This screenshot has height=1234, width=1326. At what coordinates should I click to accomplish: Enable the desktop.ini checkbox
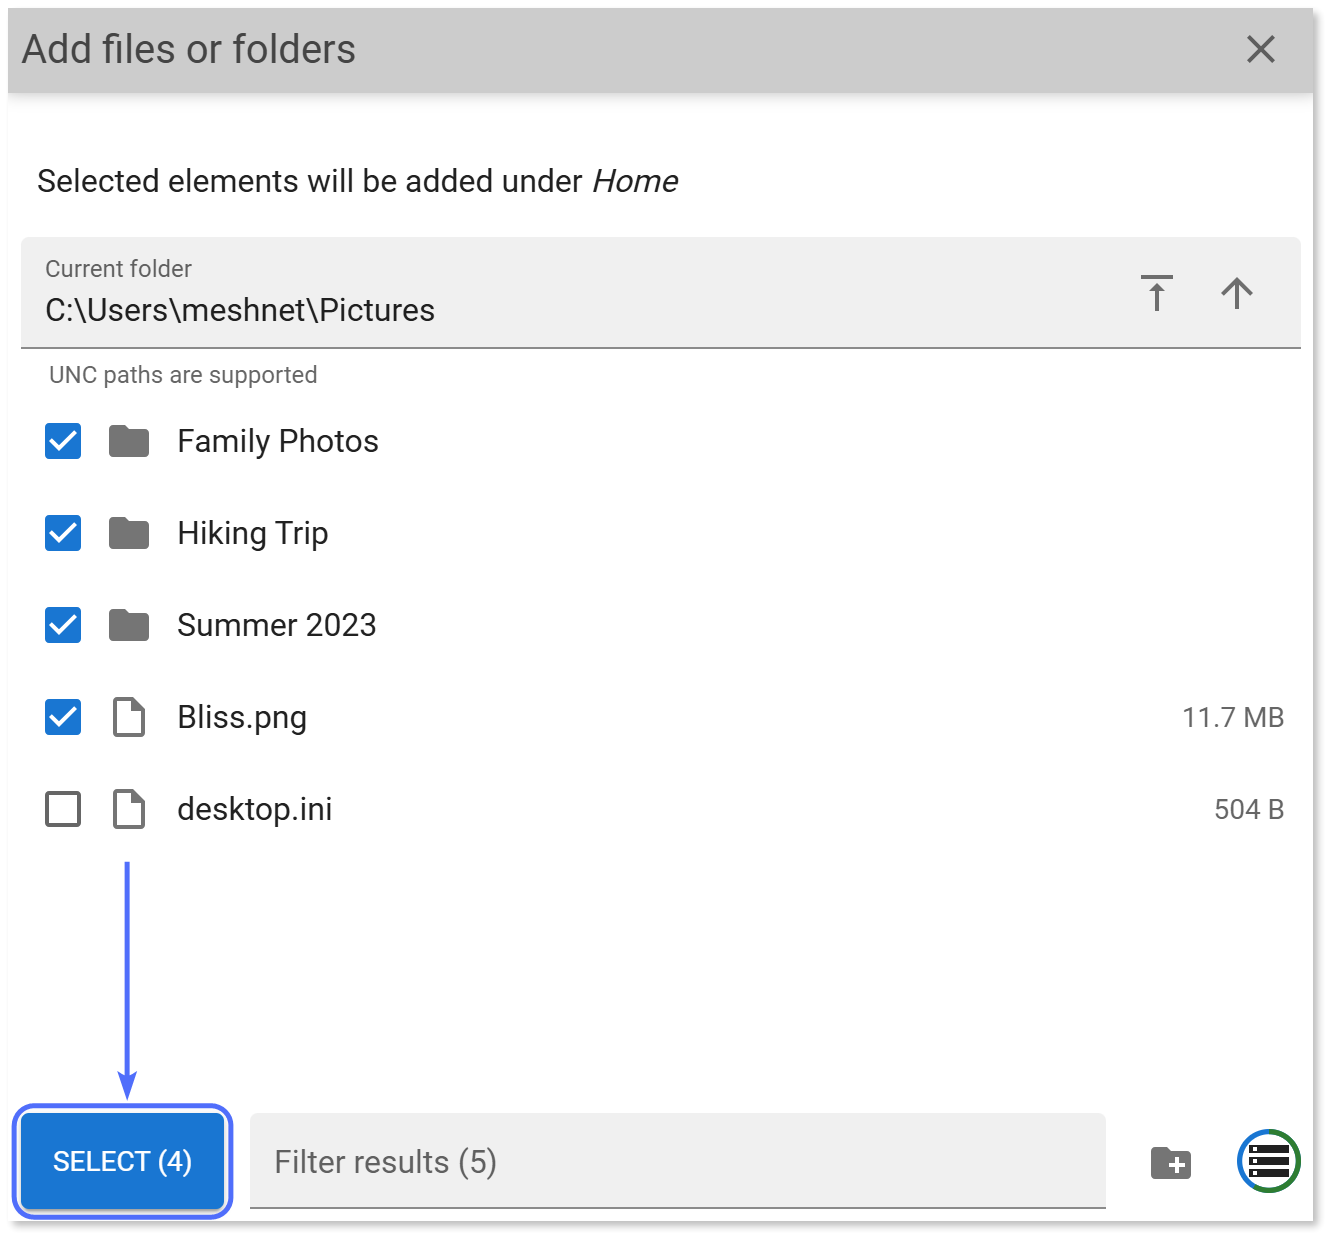pyautogui.click(x=62, y=809)
